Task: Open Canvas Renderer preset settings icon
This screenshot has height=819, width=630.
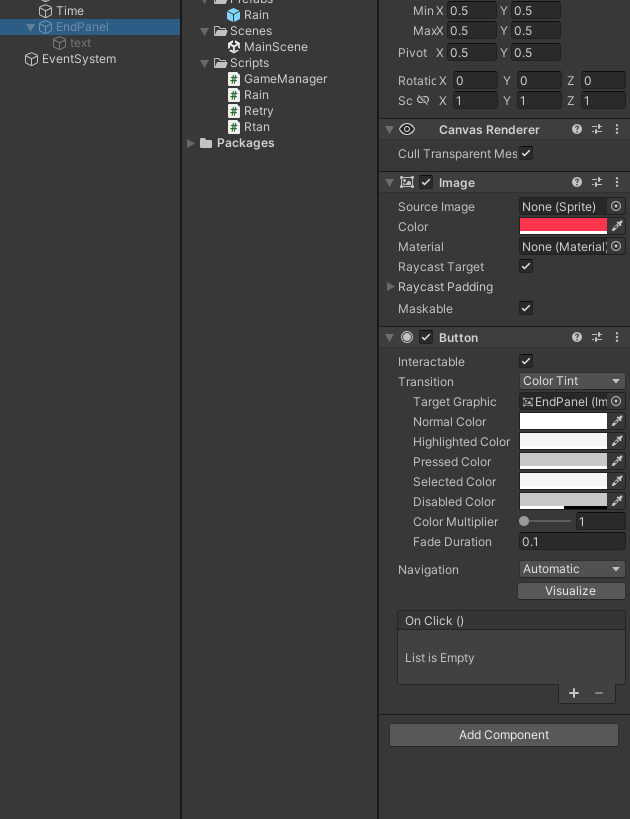Action: [x=597, y=129]
